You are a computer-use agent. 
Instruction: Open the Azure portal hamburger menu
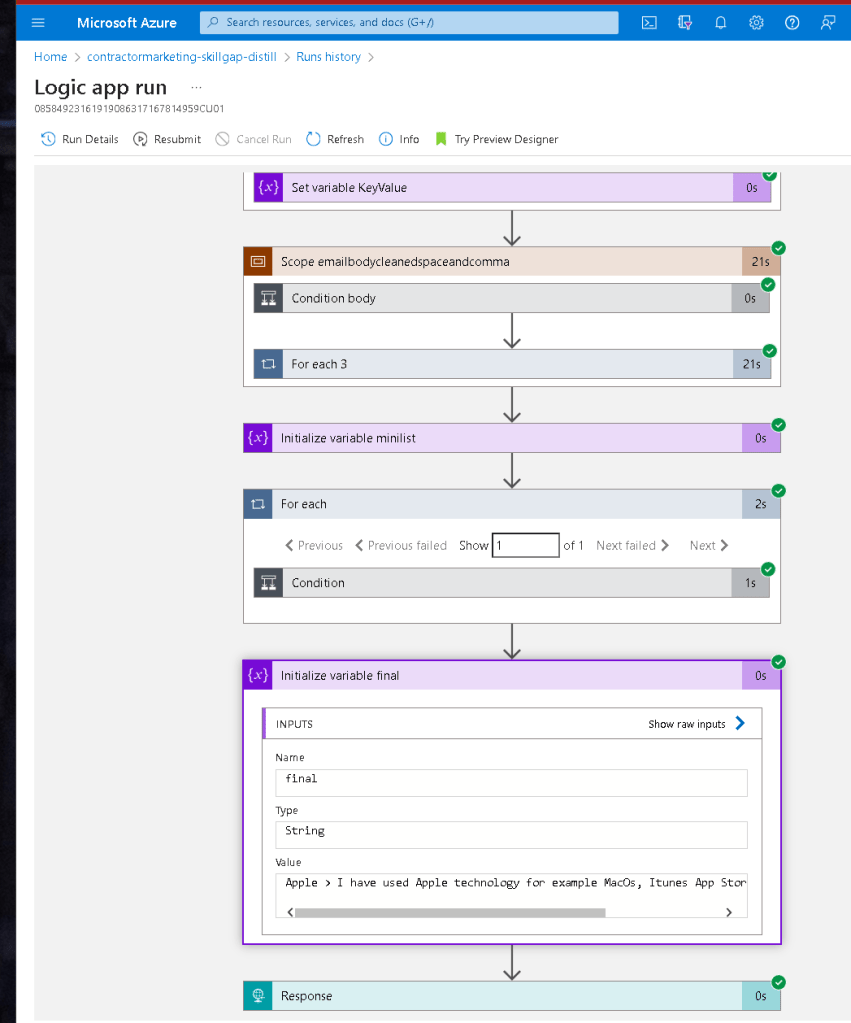point(38,23)
